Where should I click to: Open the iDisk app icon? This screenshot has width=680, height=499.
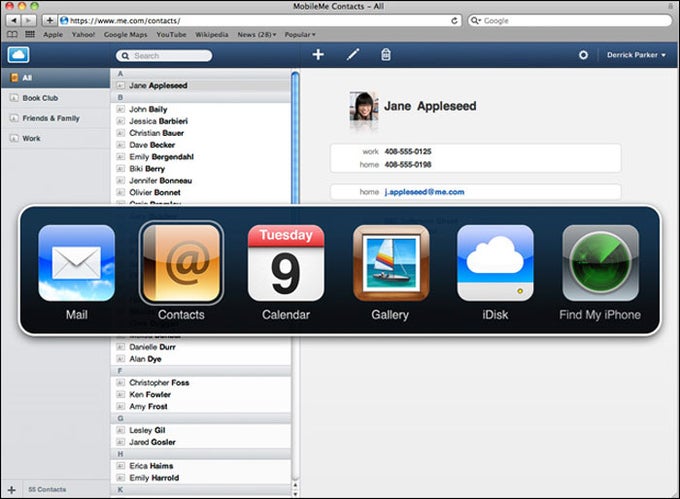(x=495, y=263)
